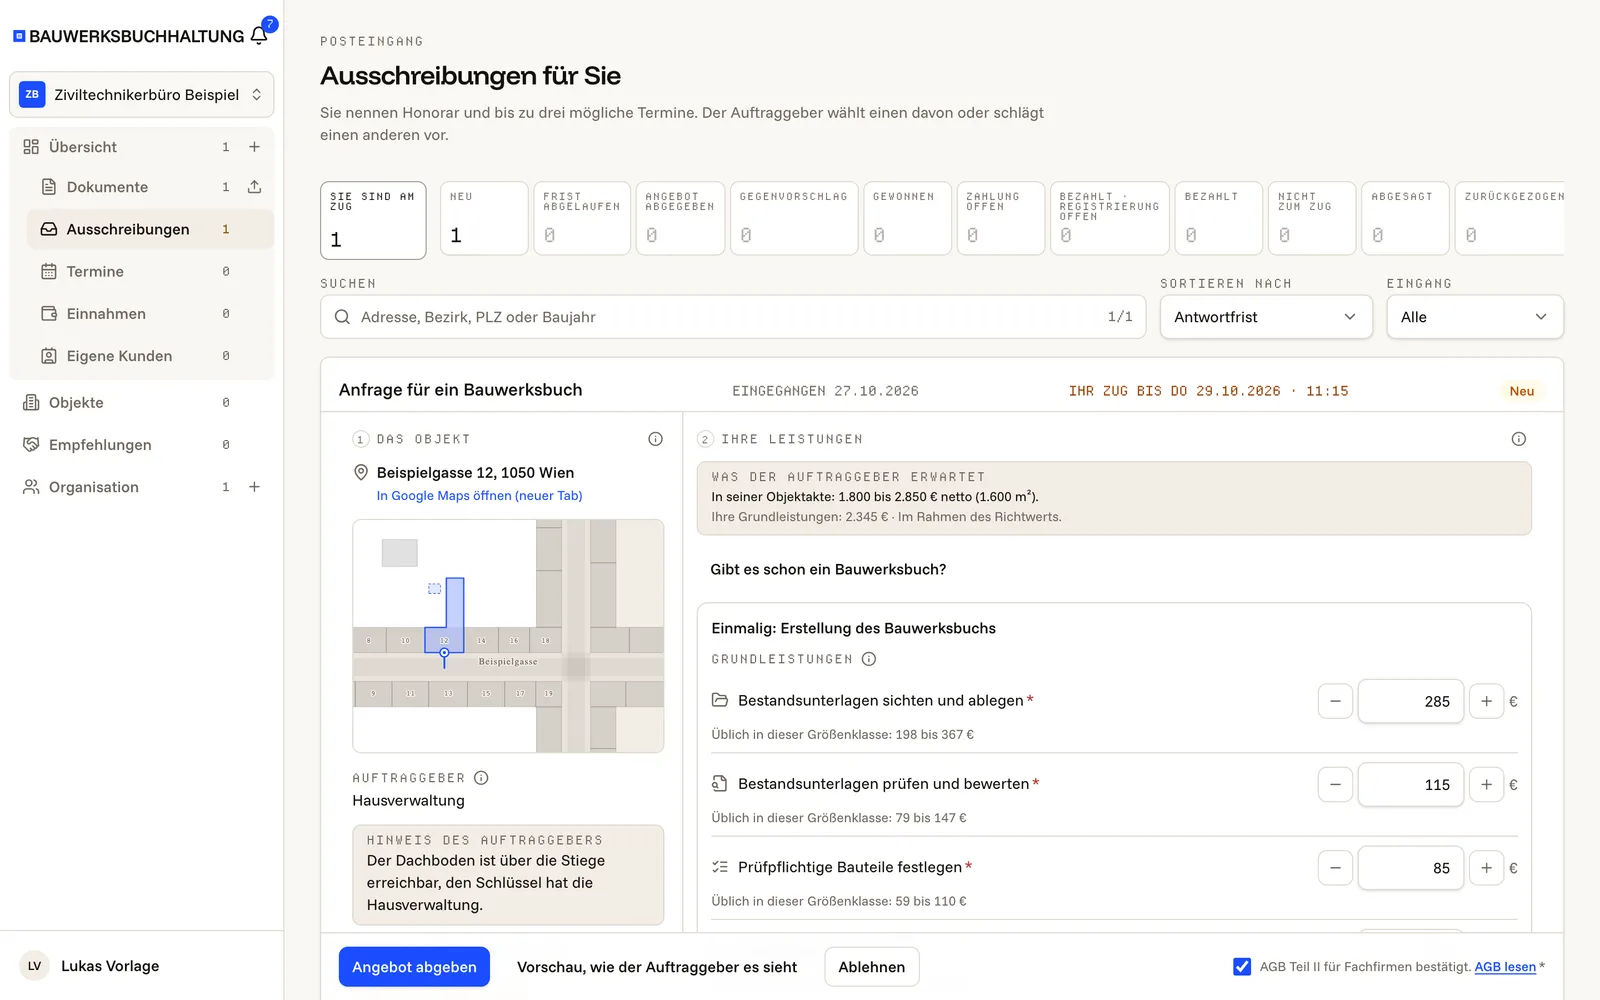Viewport: 1600px width, 1000px height.
Task: Click the Ablehnen button
Action: [872, 967]
